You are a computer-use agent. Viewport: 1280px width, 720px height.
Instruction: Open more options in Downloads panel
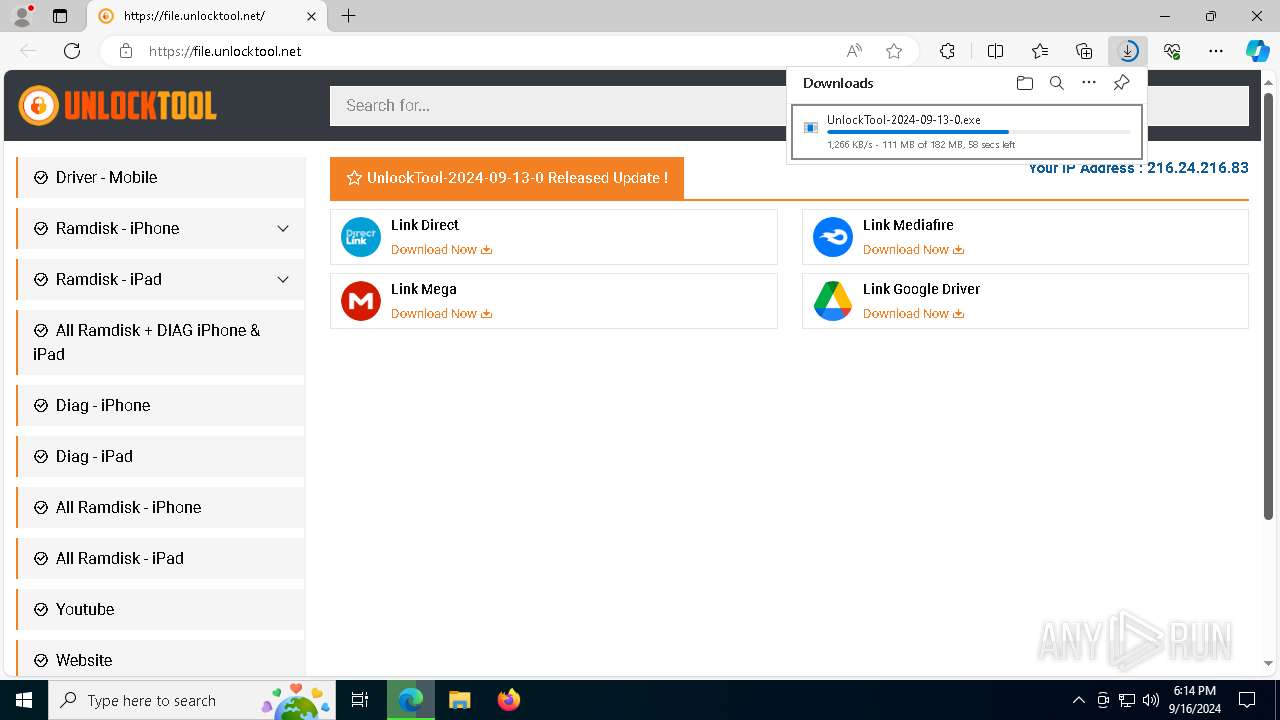click(x=1089, y=83)
